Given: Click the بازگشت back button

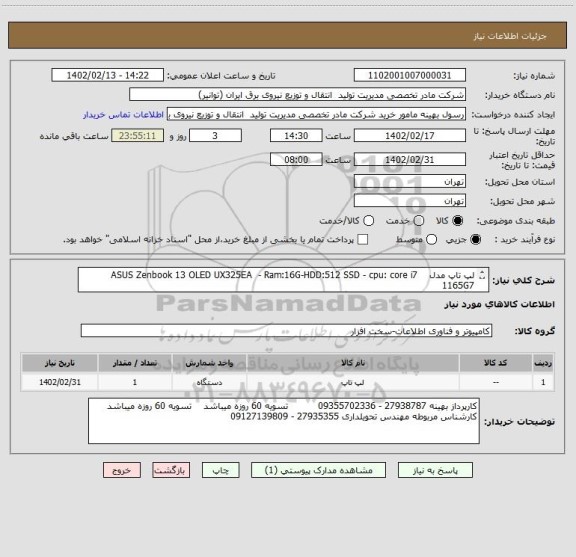Looking at the screenshot, I should click(x=171, y=470).
